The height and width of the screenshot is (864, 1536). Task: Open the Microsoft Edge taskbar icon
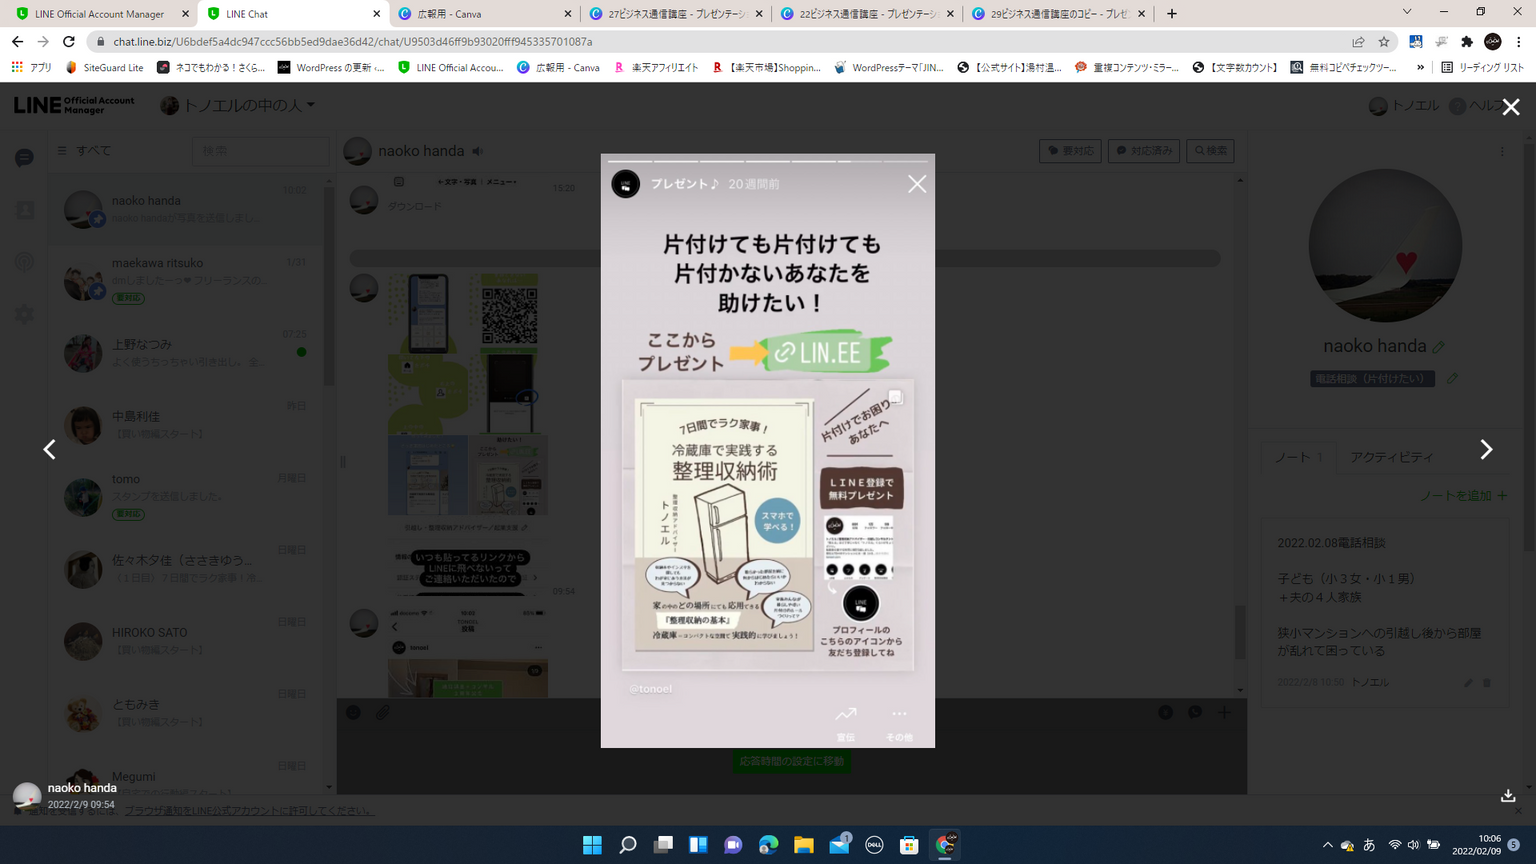(x=768, y=845)
